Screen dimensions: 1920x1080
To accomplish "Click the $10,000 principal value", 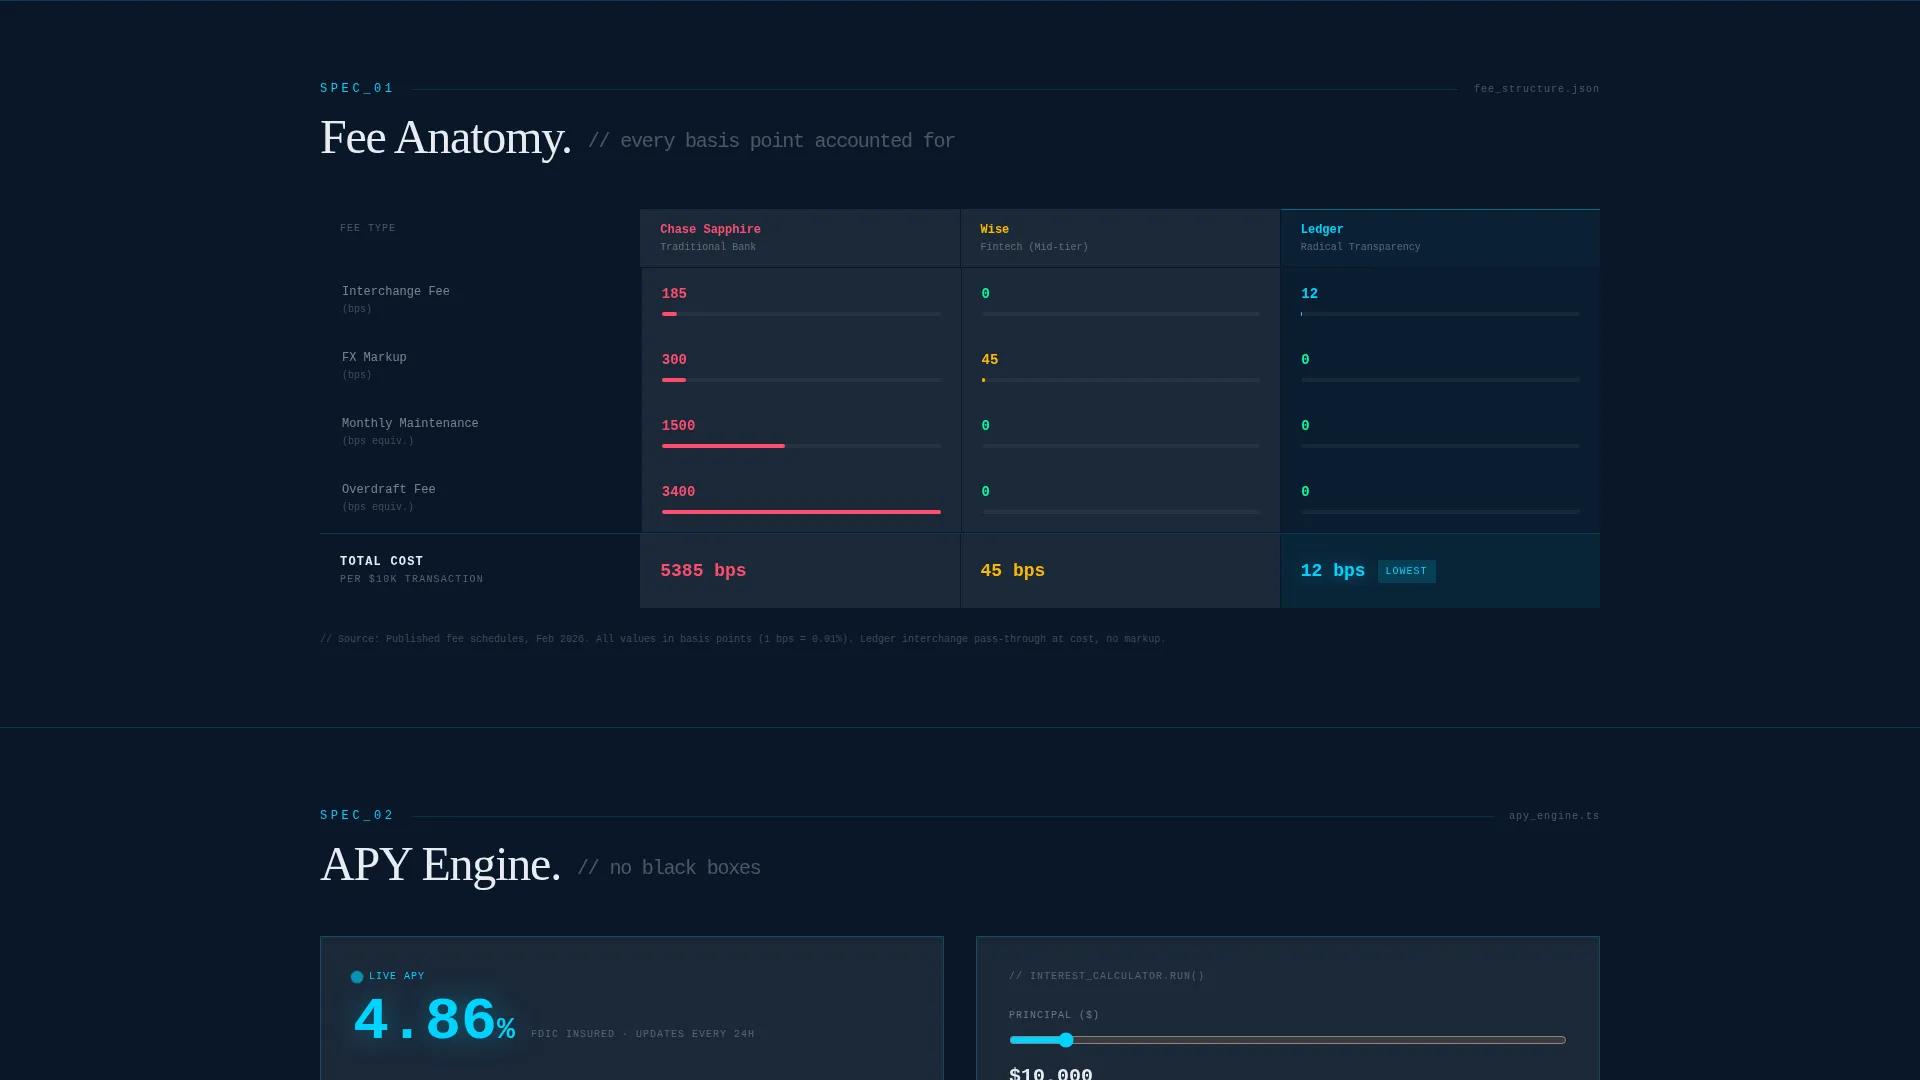I will 1051,1073.
